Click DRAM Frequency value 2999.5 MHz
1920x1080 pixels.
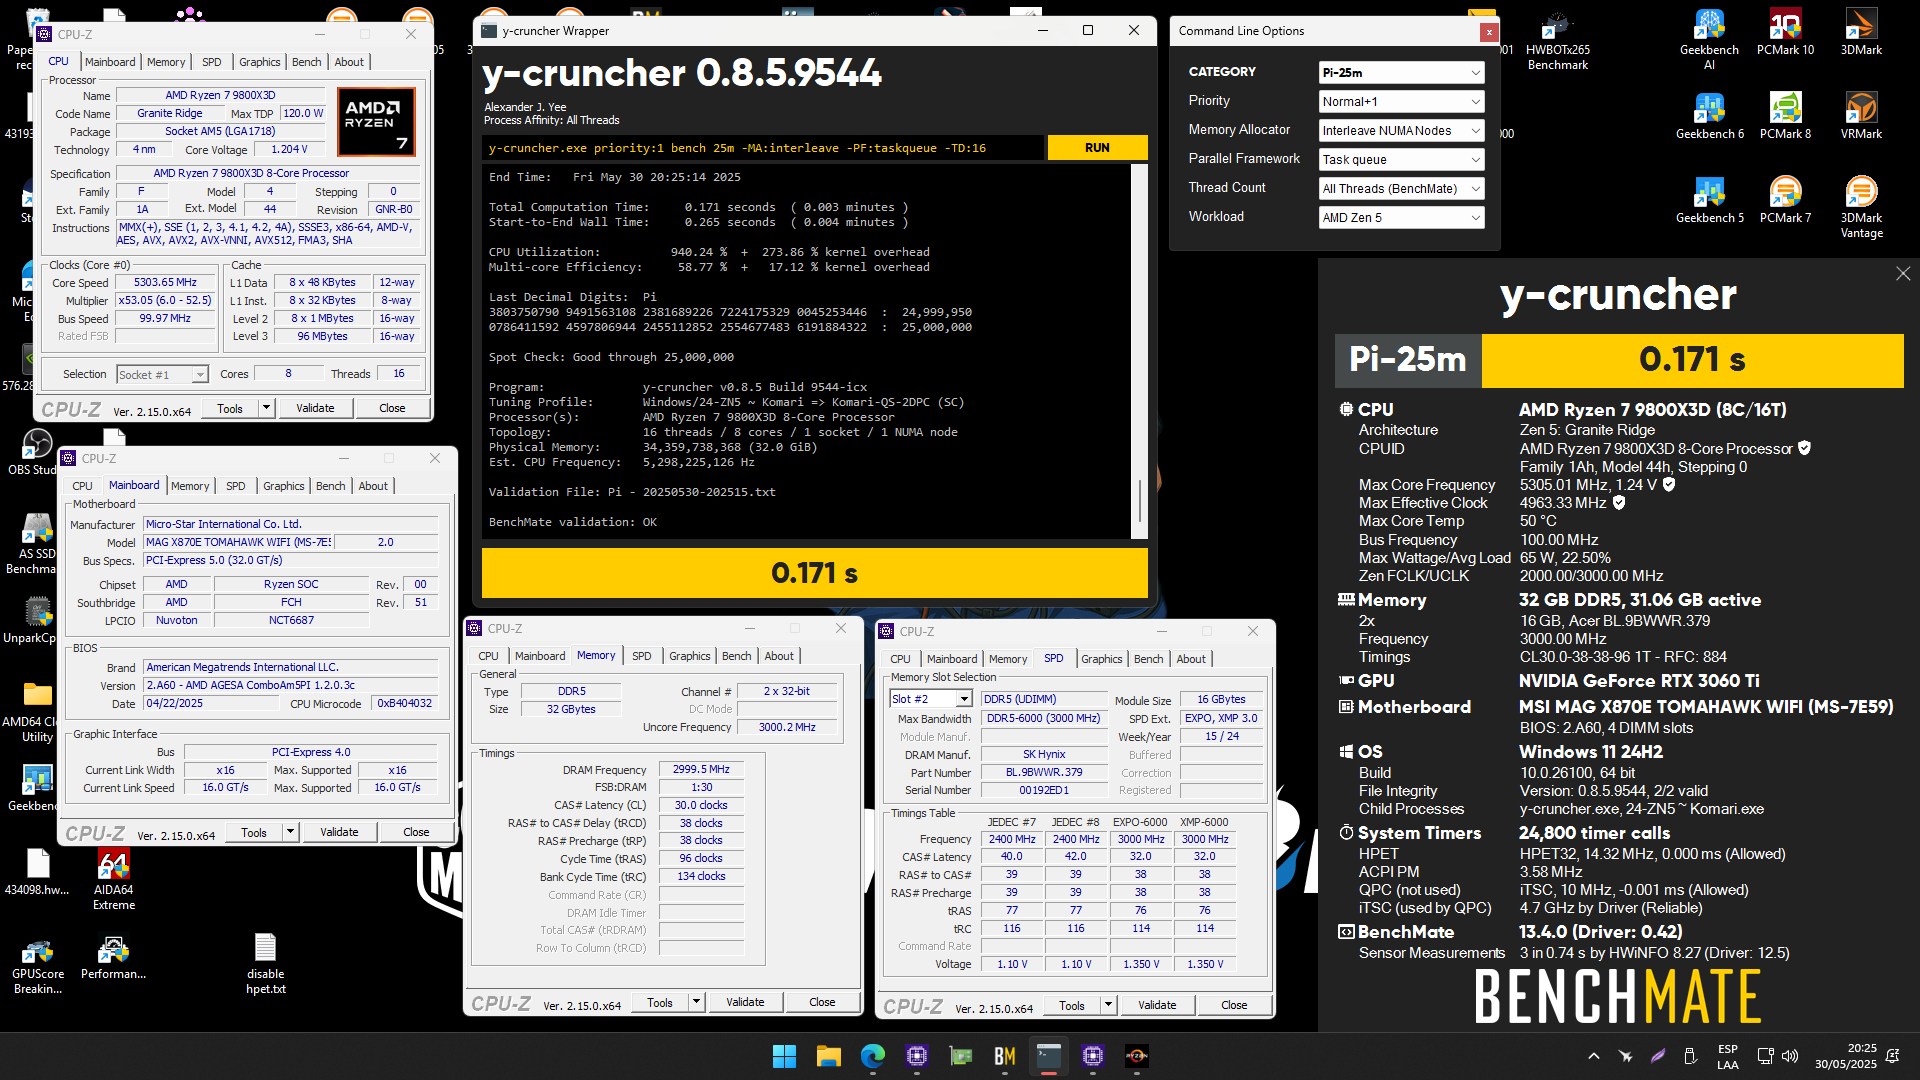click(x=701, y=770)
